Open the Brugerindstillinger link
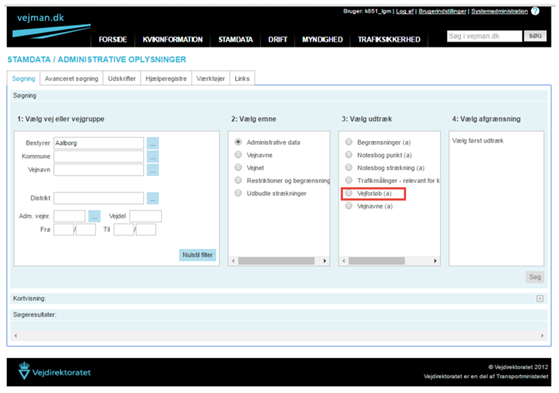 [x=442, y=11]
